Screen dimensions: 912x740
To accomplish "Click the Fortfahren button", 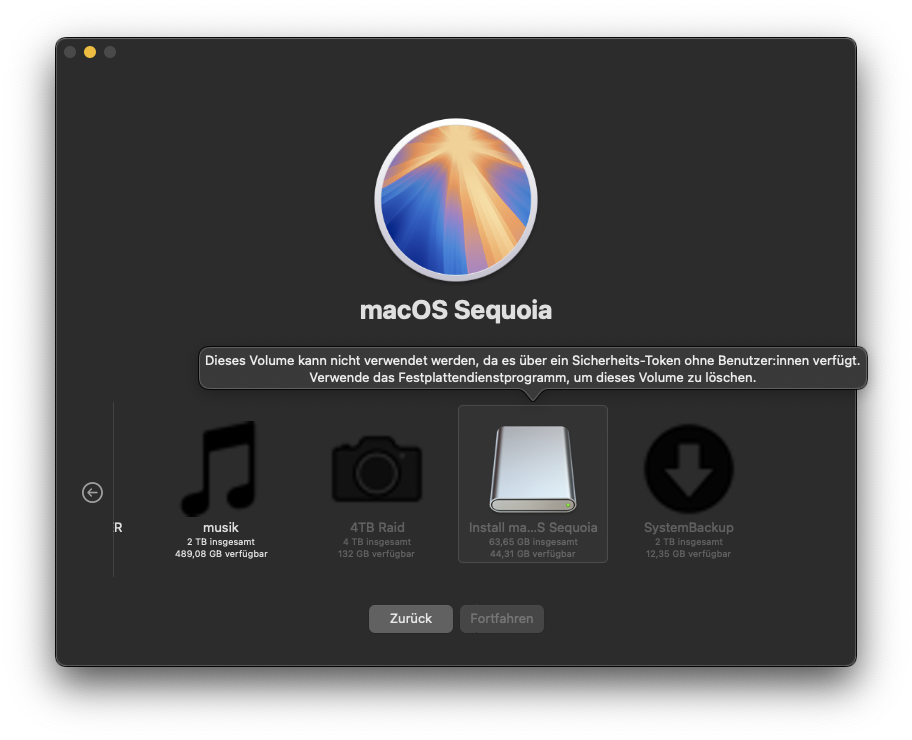I will pyautogui.click(x=502, y=618).
